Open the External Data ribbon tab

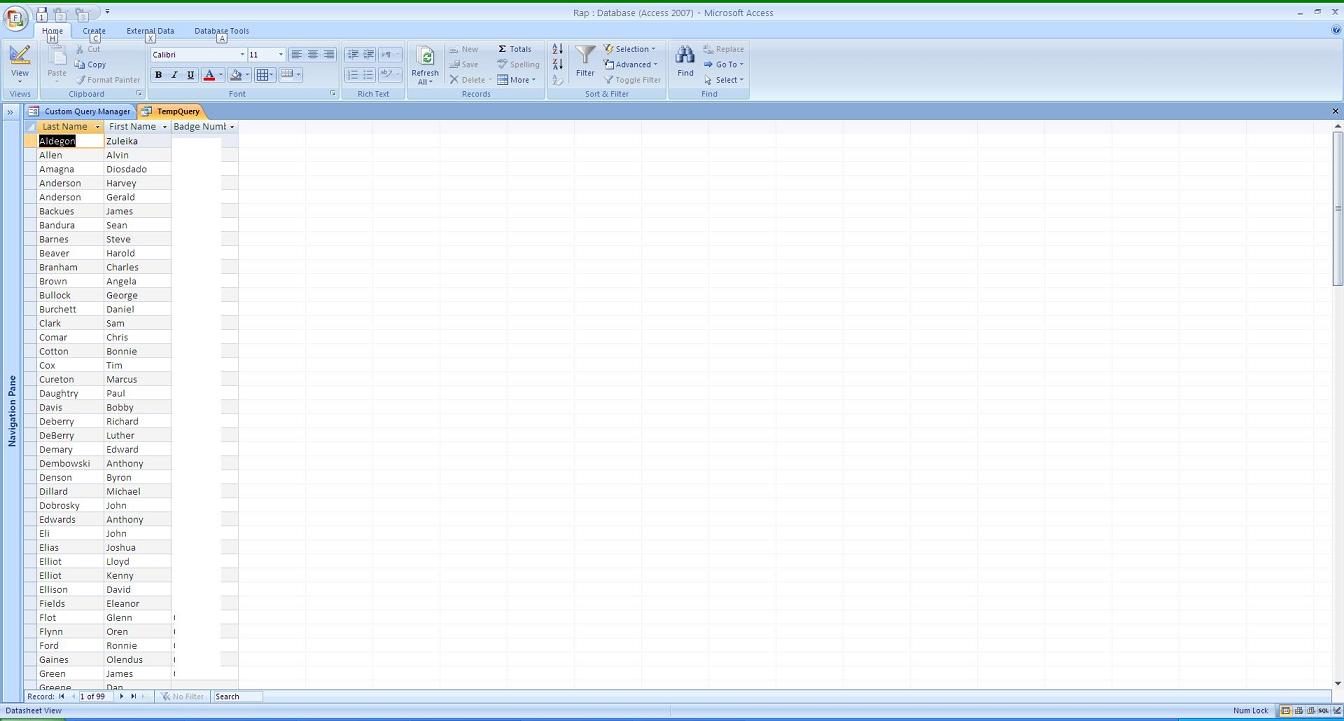point(150,31)
